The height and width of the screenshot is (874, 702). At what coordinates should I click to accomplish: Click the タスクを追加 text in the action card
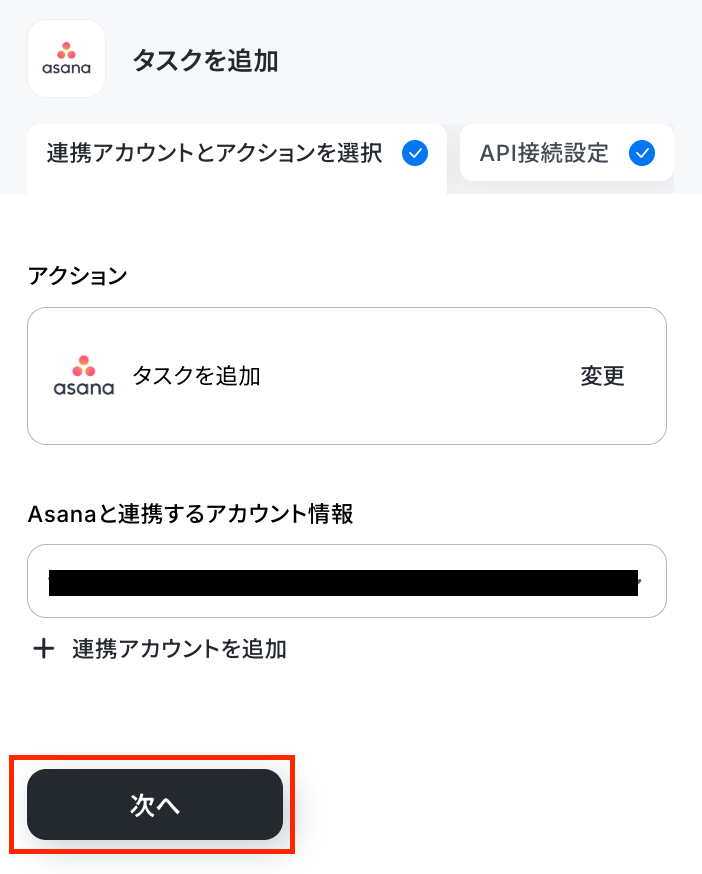tap(196, 376)
